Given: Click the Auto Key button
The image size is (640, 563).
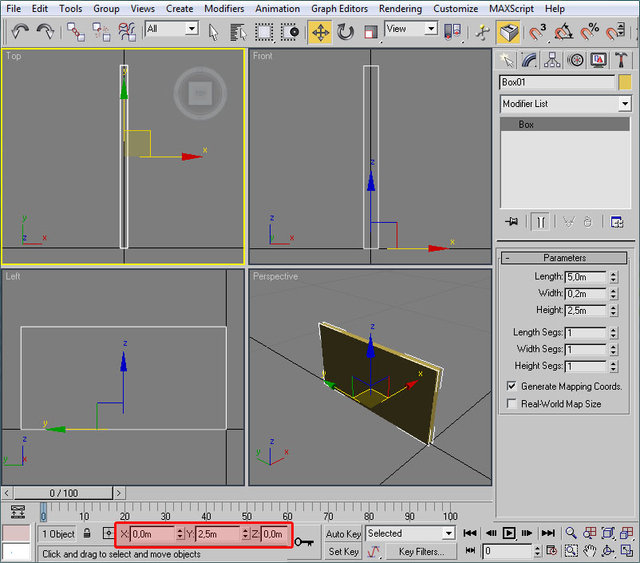Looking at the screenshot, I should (x=343, y=534).
